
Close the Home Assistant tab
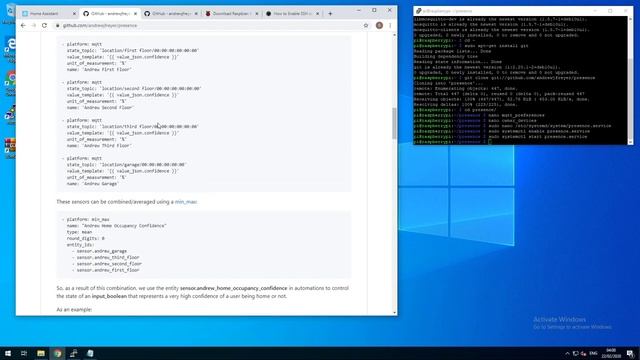[x=74, y=13]
